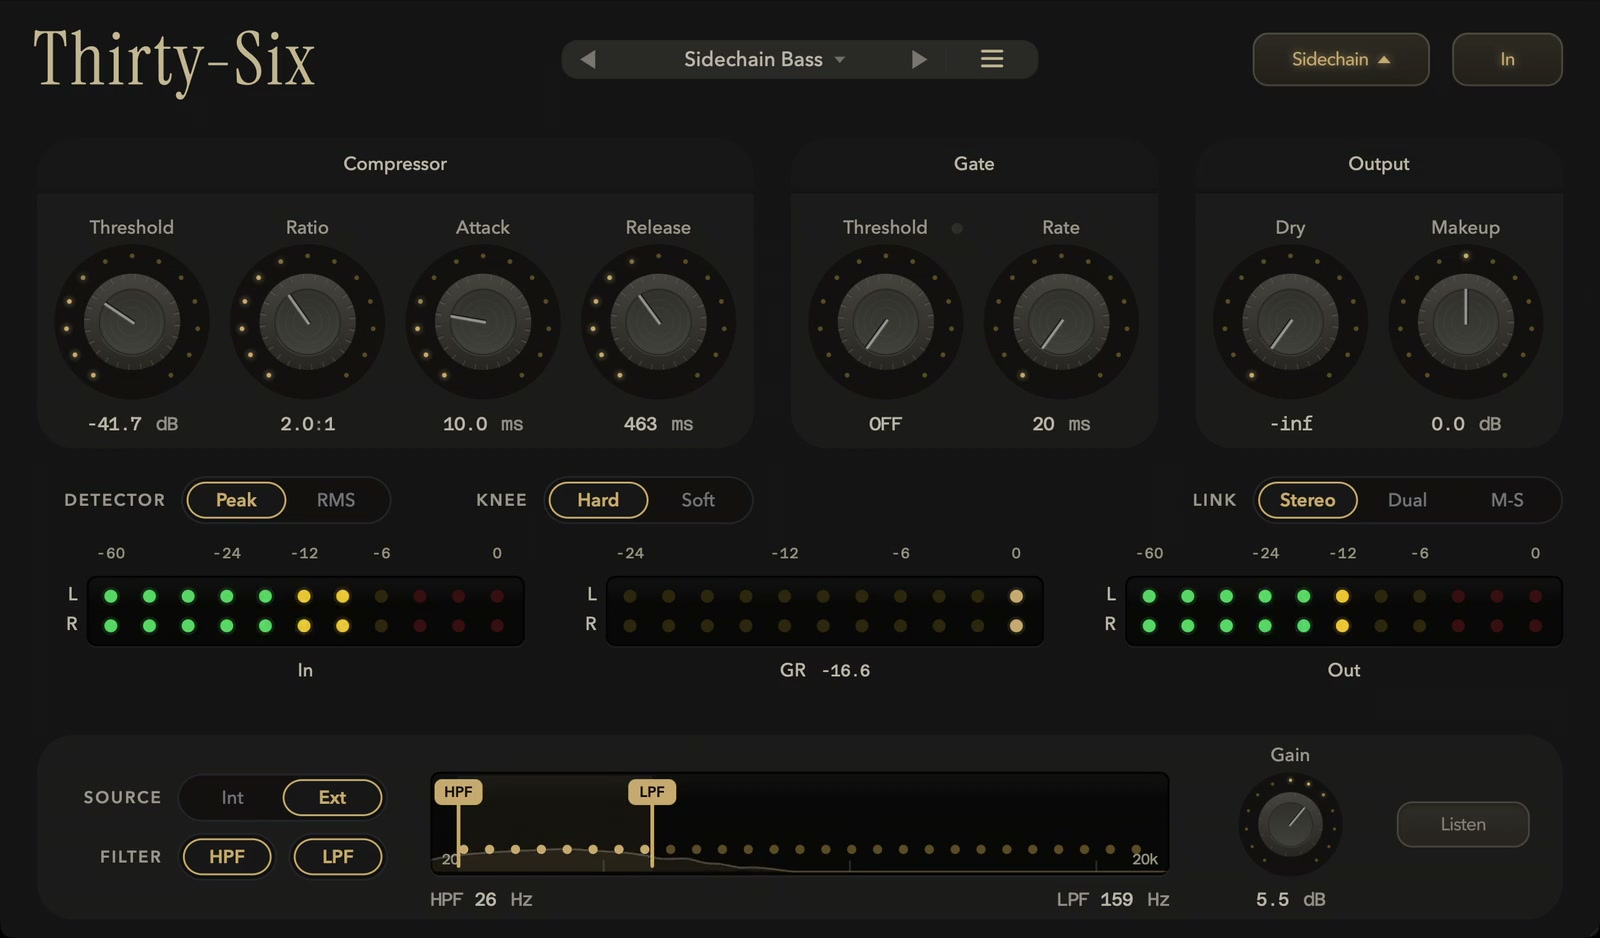Adjust the Compressor Threshold knob
The image size is (1600, 938).
click(132, 323)
